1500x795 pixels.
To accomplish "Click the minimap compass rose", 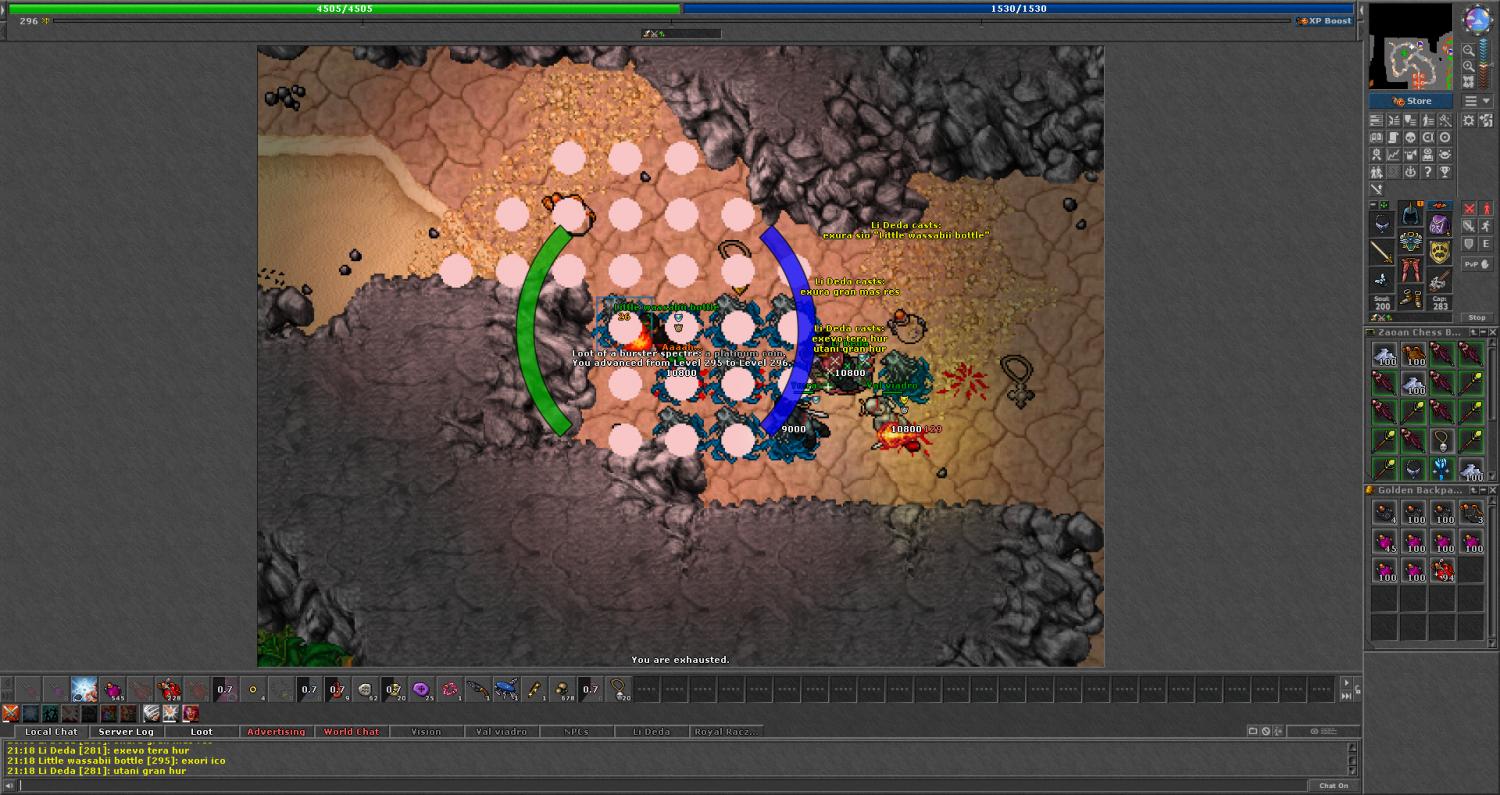I will 1478,19.
